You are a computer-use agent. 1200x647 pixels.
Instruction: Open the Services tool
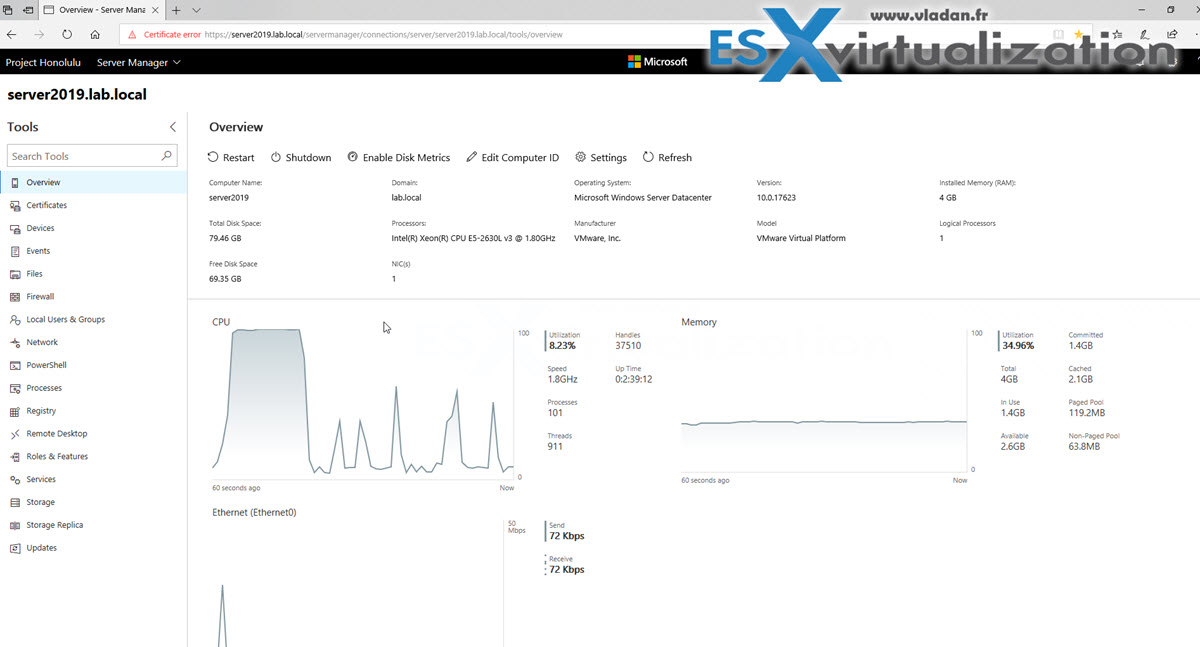click(x=93, y=480)
